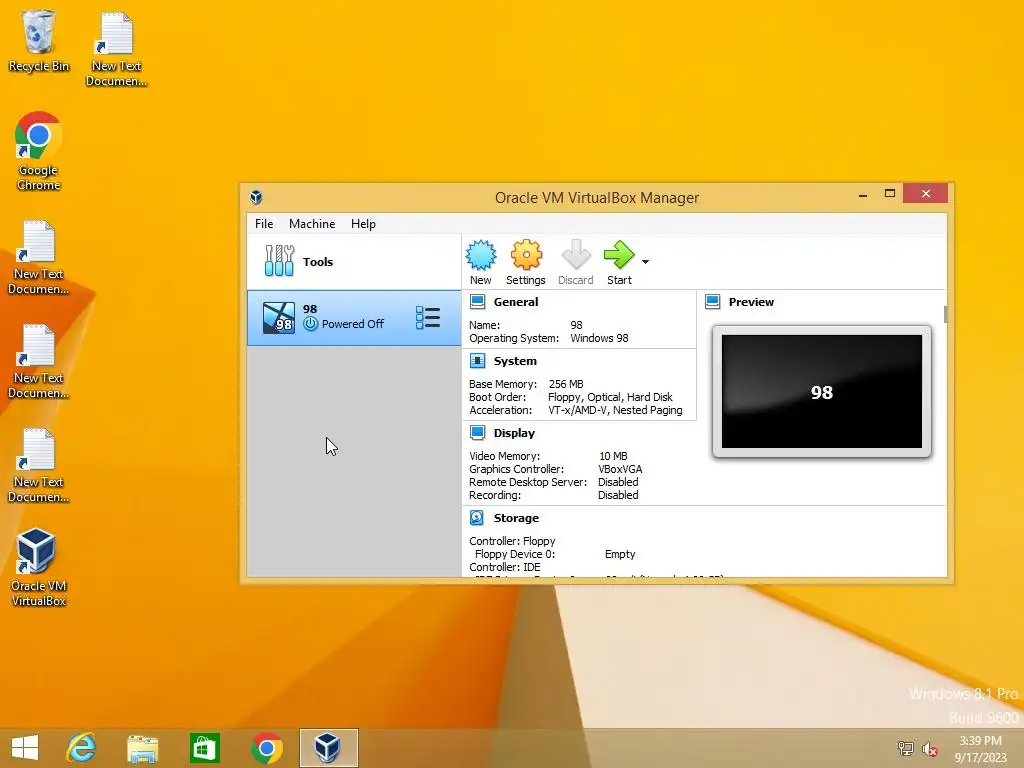Viewport: 1024px width, 768px height.
Task: Open the Machine menu
Action: point(312,224)
